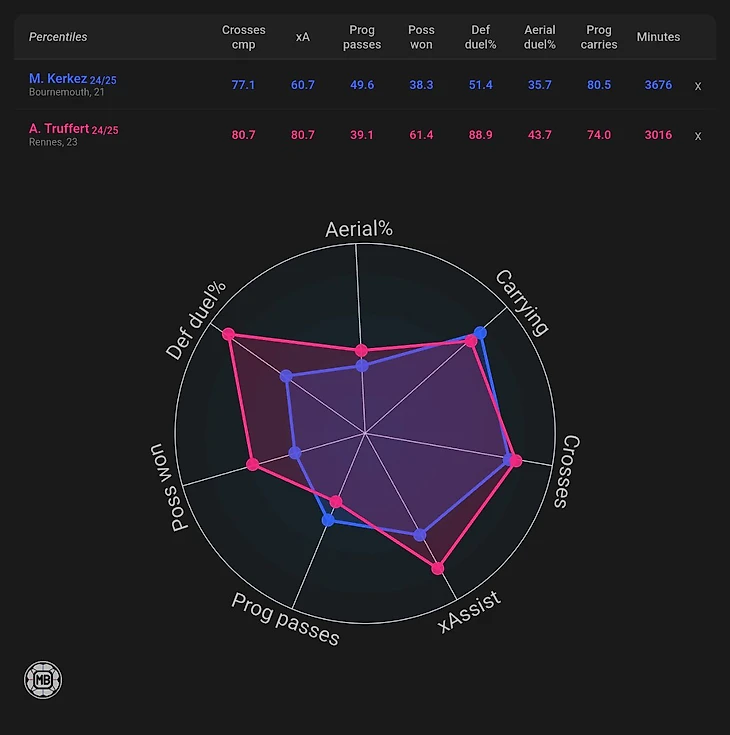Click Truffert's pink xAssist radar point
Screen dimensions: 730x735
tap(437, 569)
